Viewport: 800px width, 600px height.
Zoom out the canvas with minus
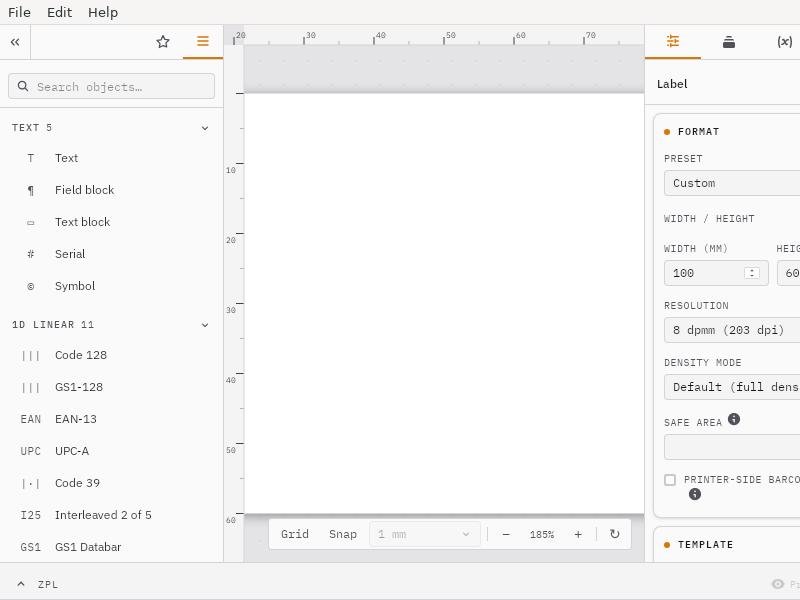pos(506,534)
